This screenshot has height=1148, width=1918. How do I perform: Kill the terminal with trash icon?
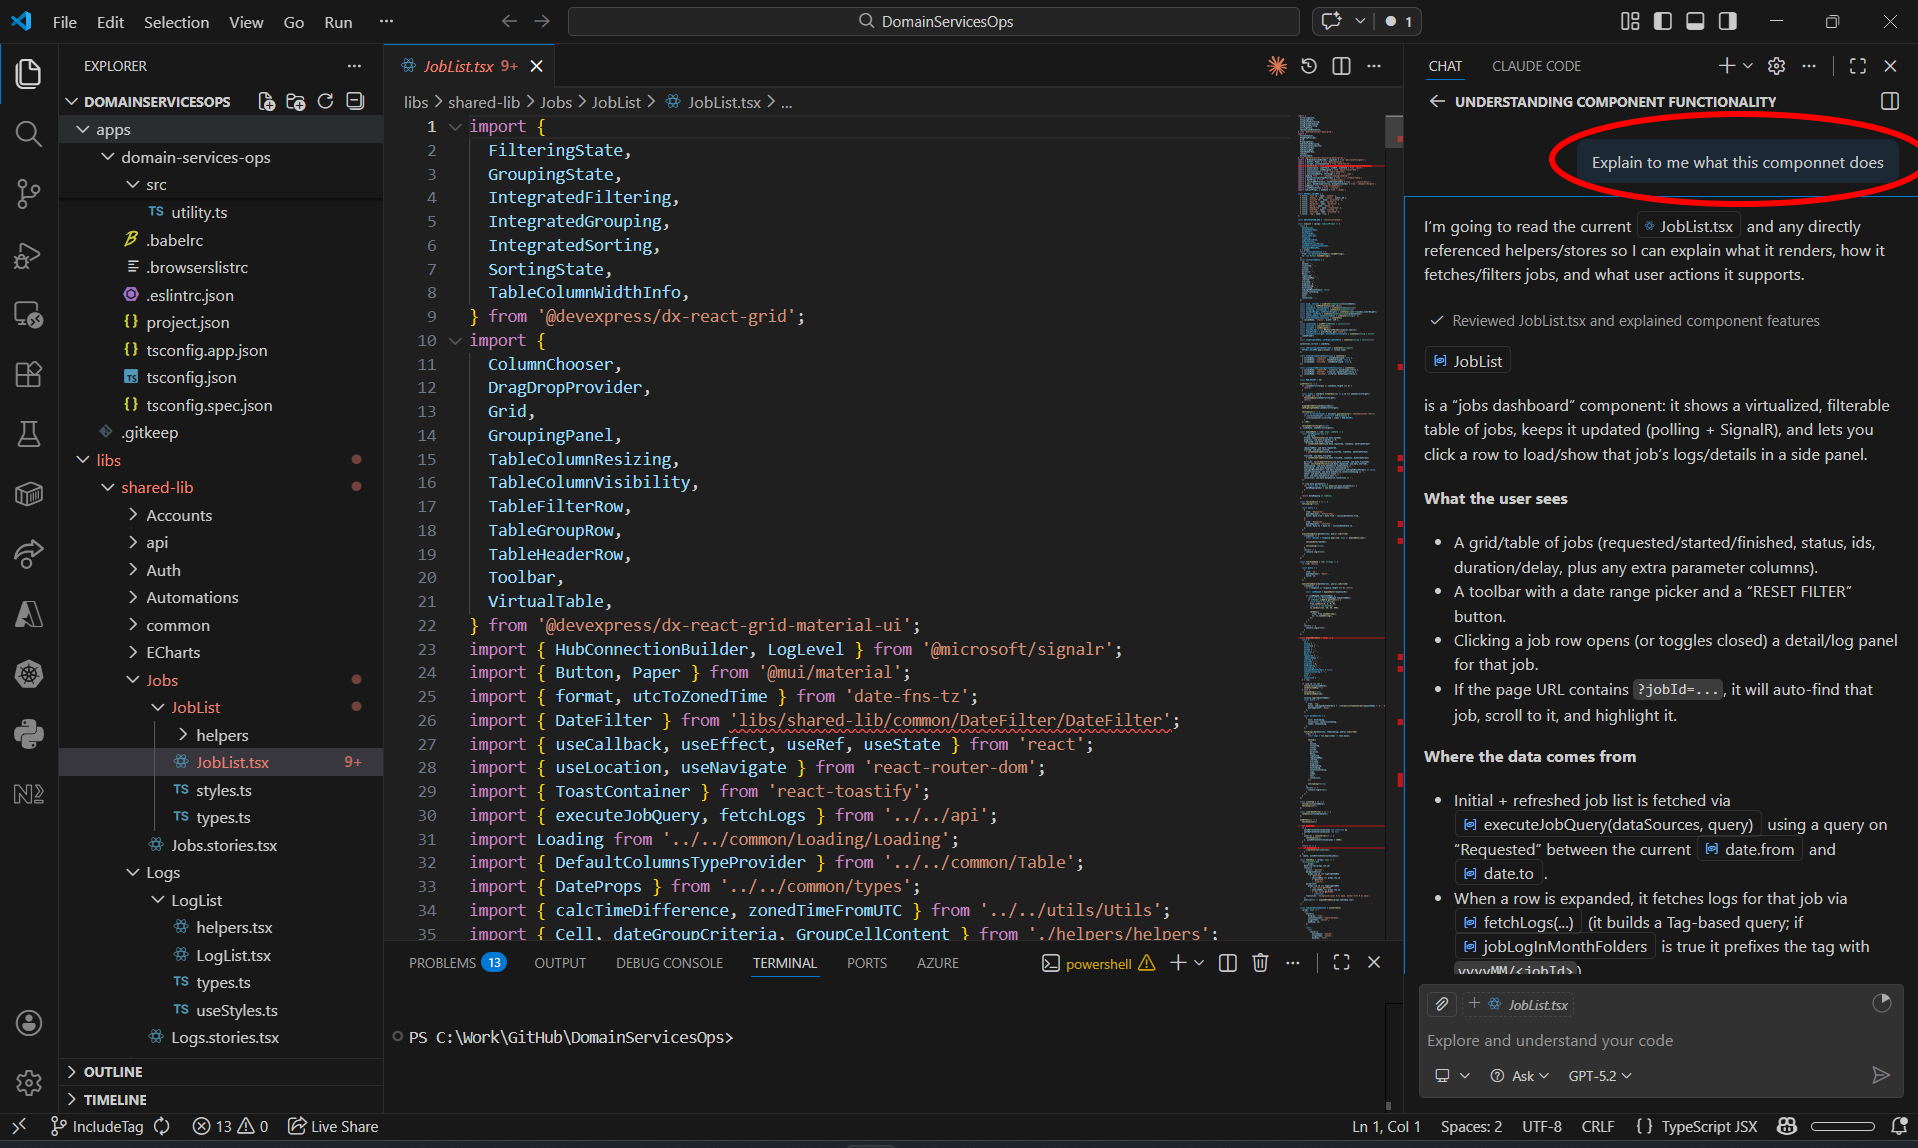[1260, 962]
